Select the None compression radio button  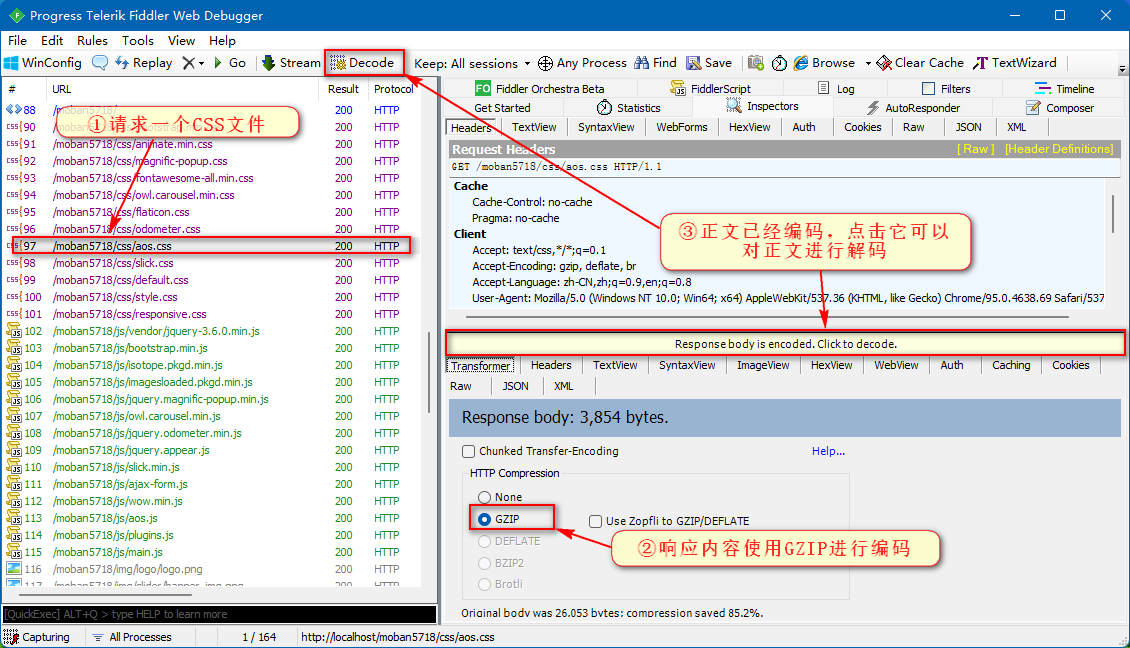click(485, 497)
